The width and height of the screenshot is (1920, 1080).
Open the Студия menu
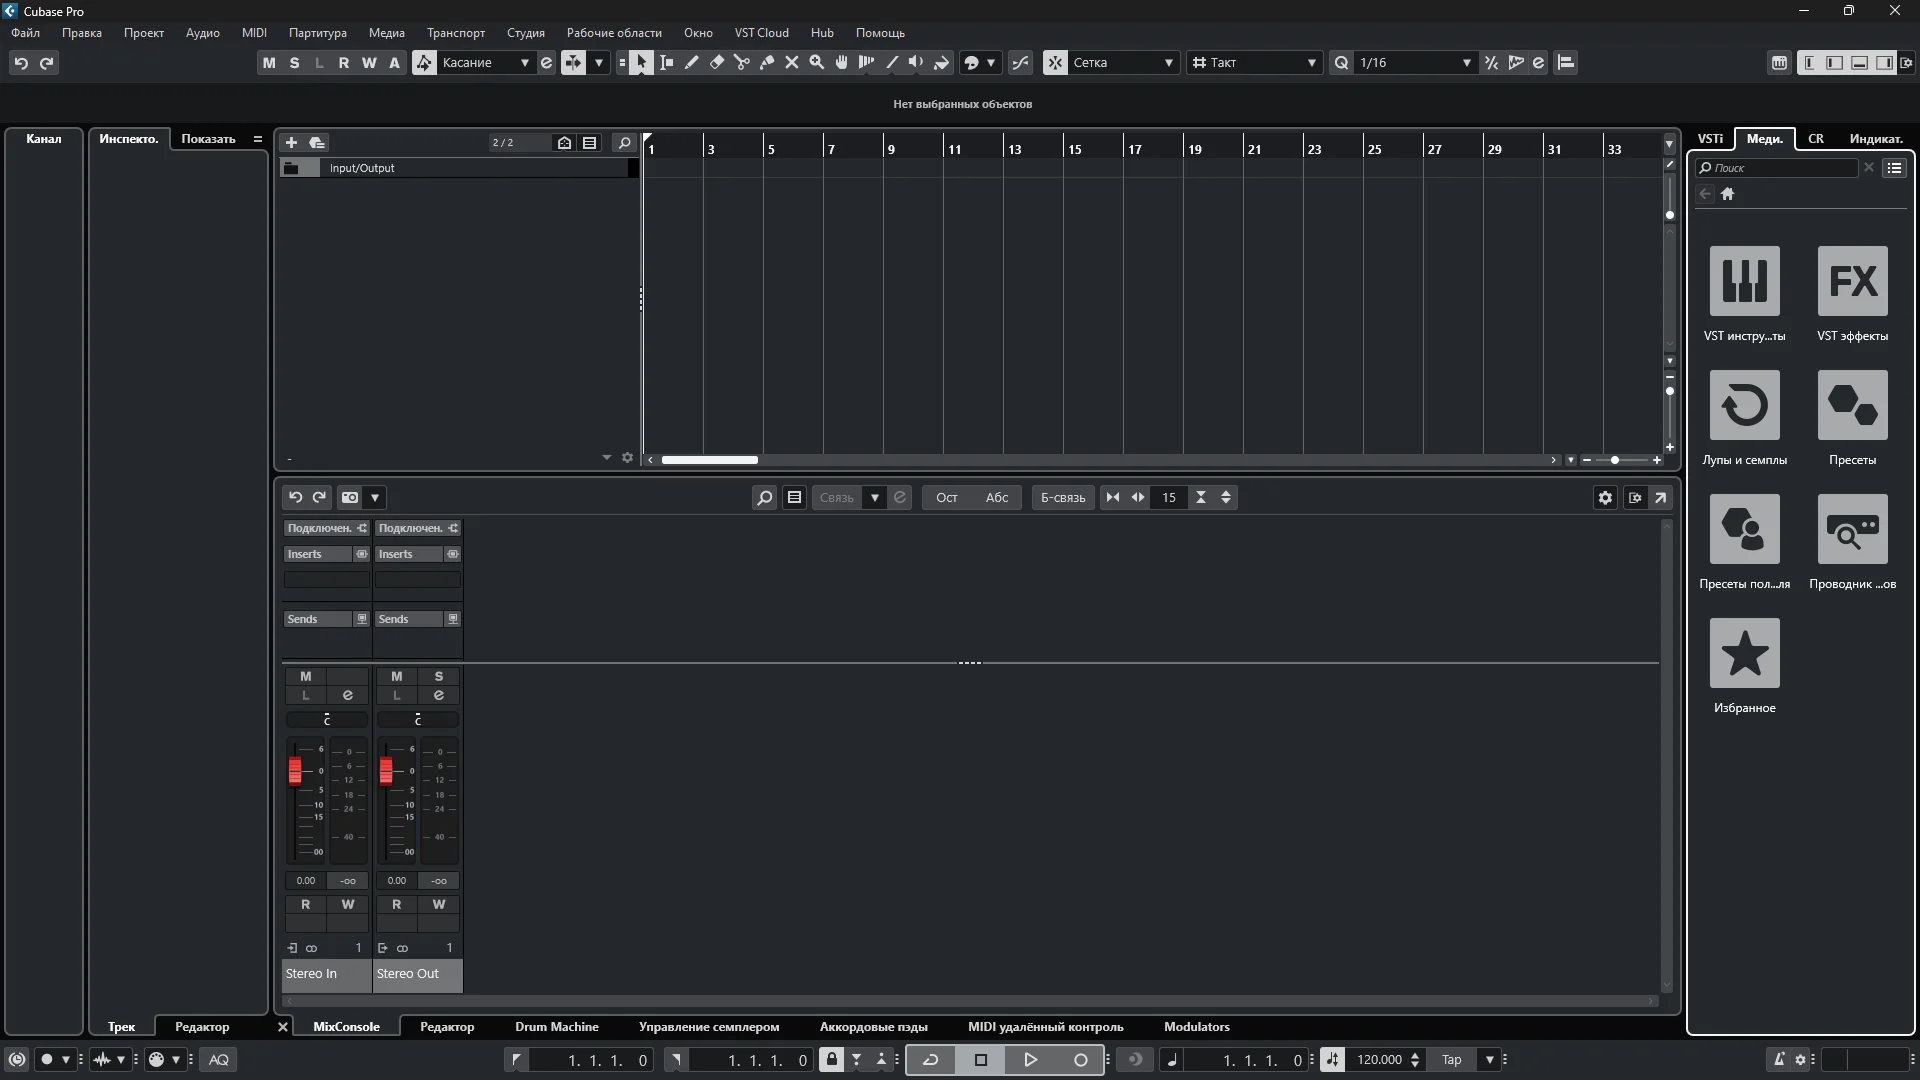pyautogui.click(x=525, y=33)
